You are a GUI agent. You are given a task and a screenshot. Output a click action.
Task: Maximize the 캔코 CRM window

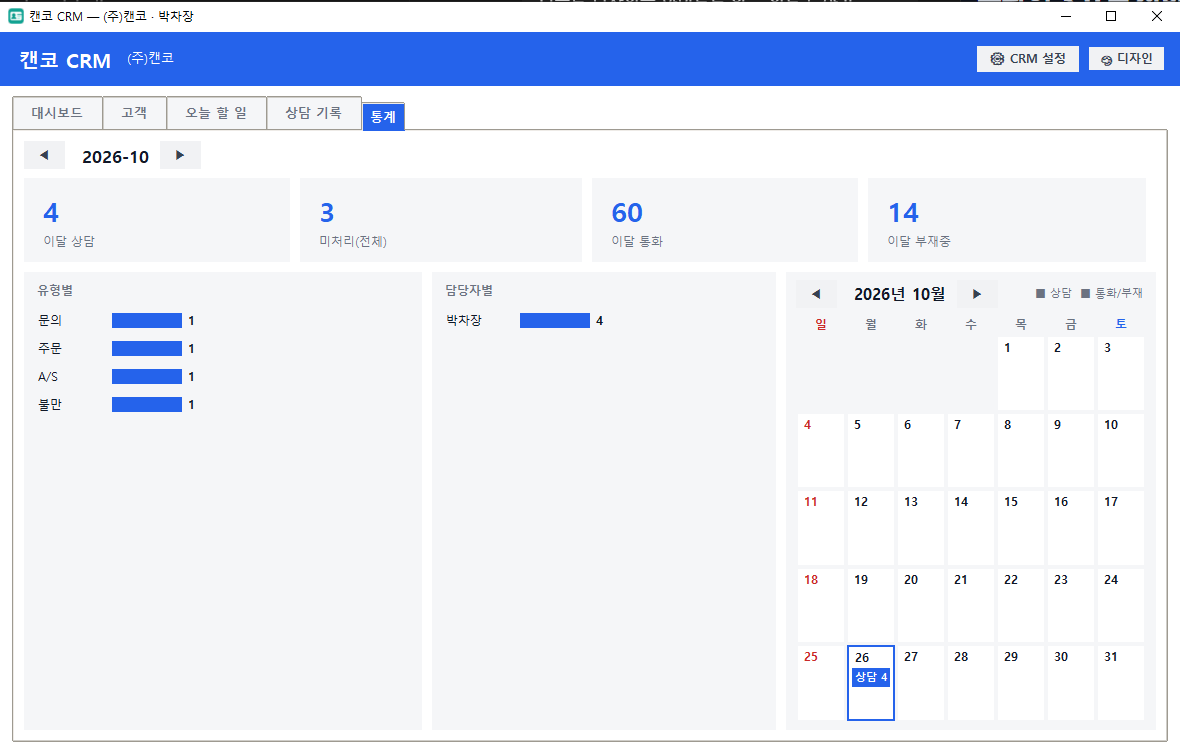pyautogui.click(x=1111, y=16)
